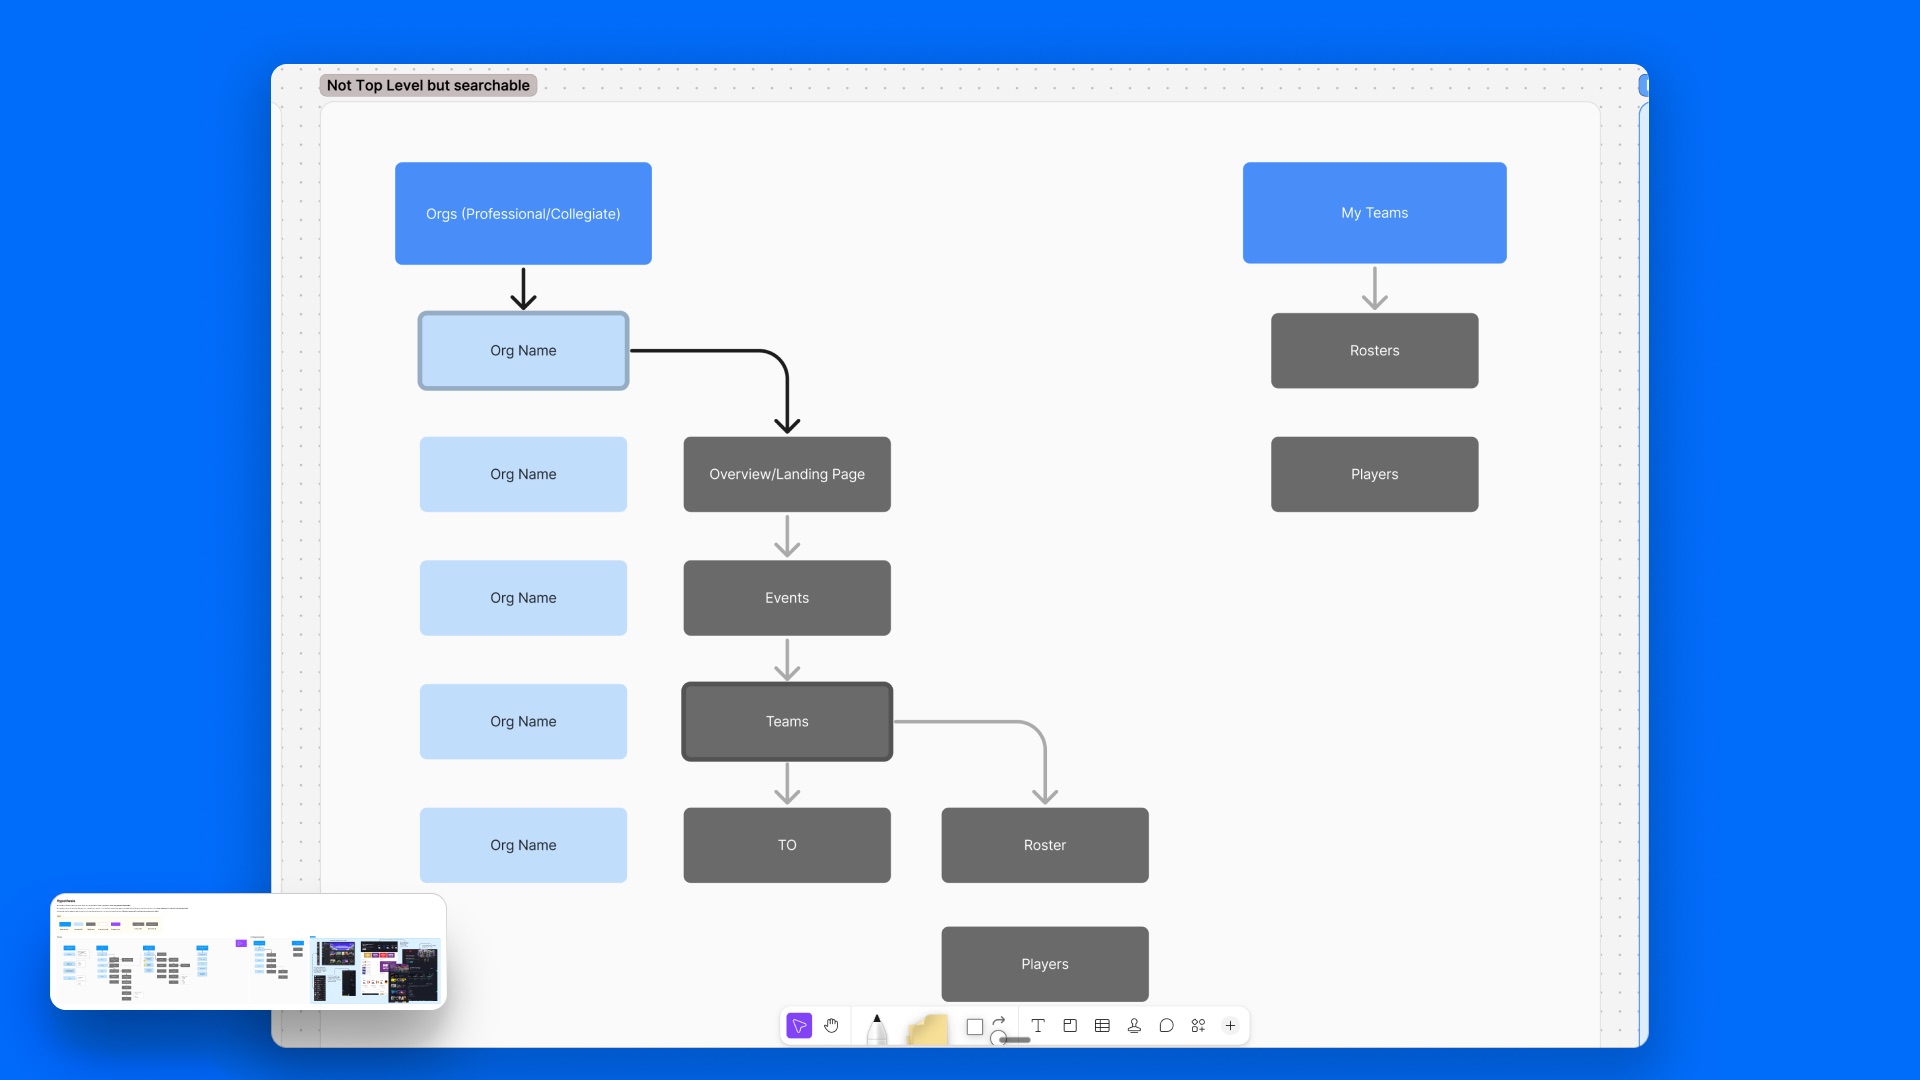Image resolution: width=1920 pixels, height=1080 pixels.
Task: Select the 'Rosters' box under My Teams
Action: [1374, 351]
